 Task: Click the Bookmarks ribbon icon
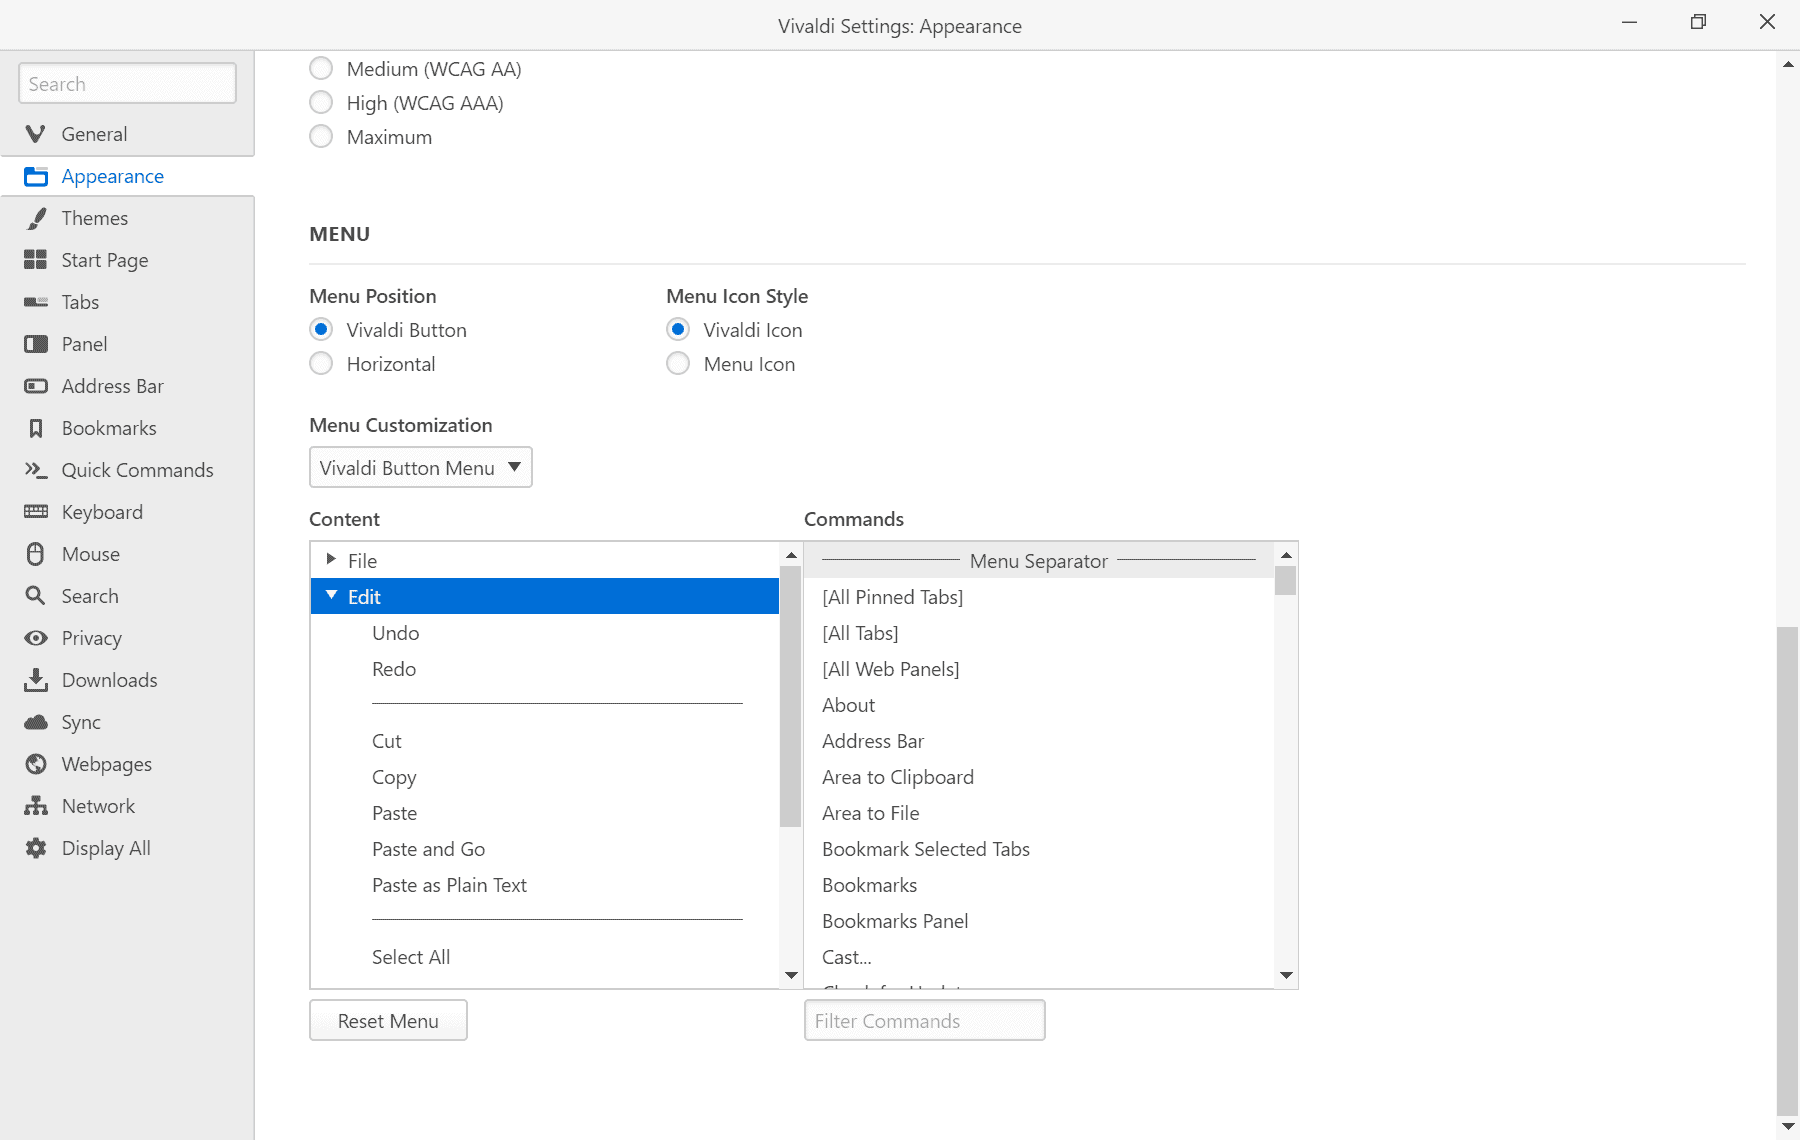click(x=36, y=428)
